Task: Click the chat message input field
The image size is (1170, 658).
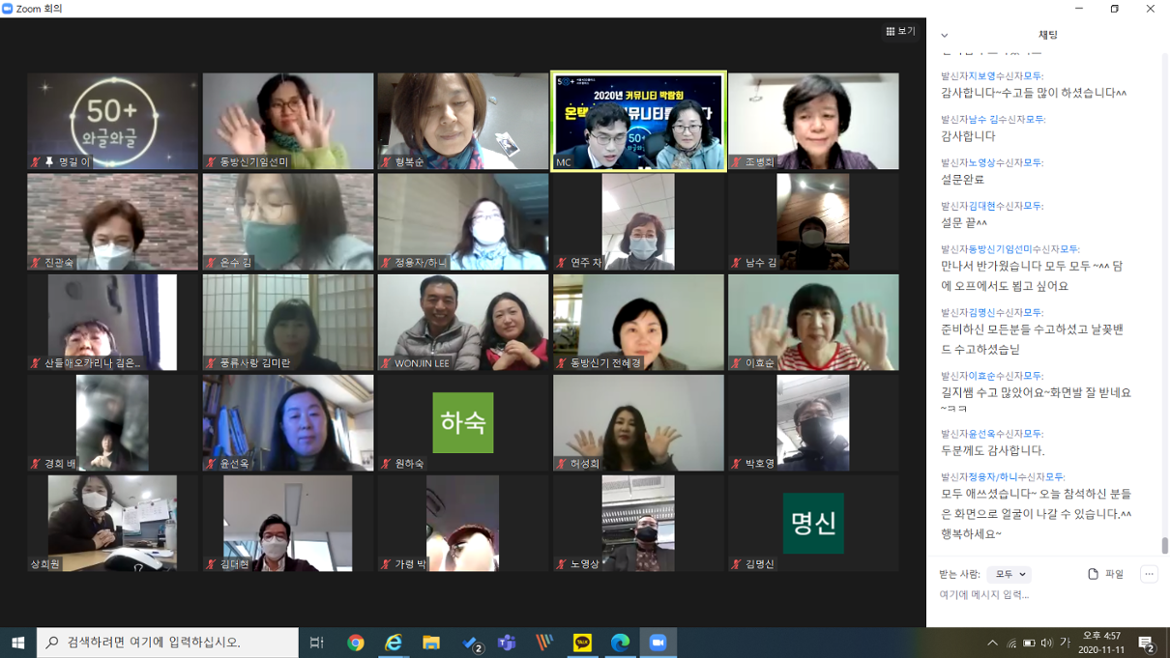Action: [1040, 595]
